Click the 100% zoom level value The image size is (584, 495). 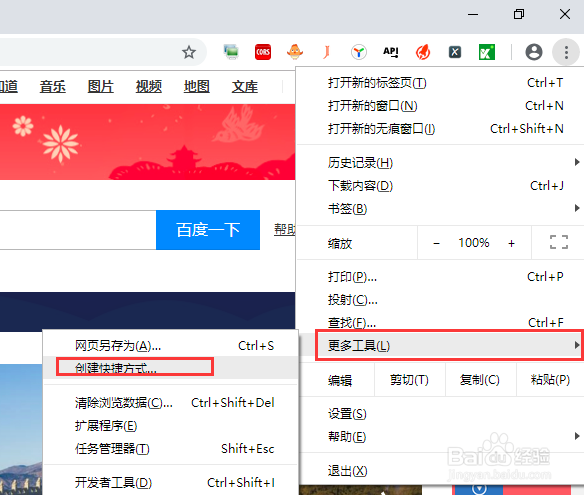click(474, 243)
